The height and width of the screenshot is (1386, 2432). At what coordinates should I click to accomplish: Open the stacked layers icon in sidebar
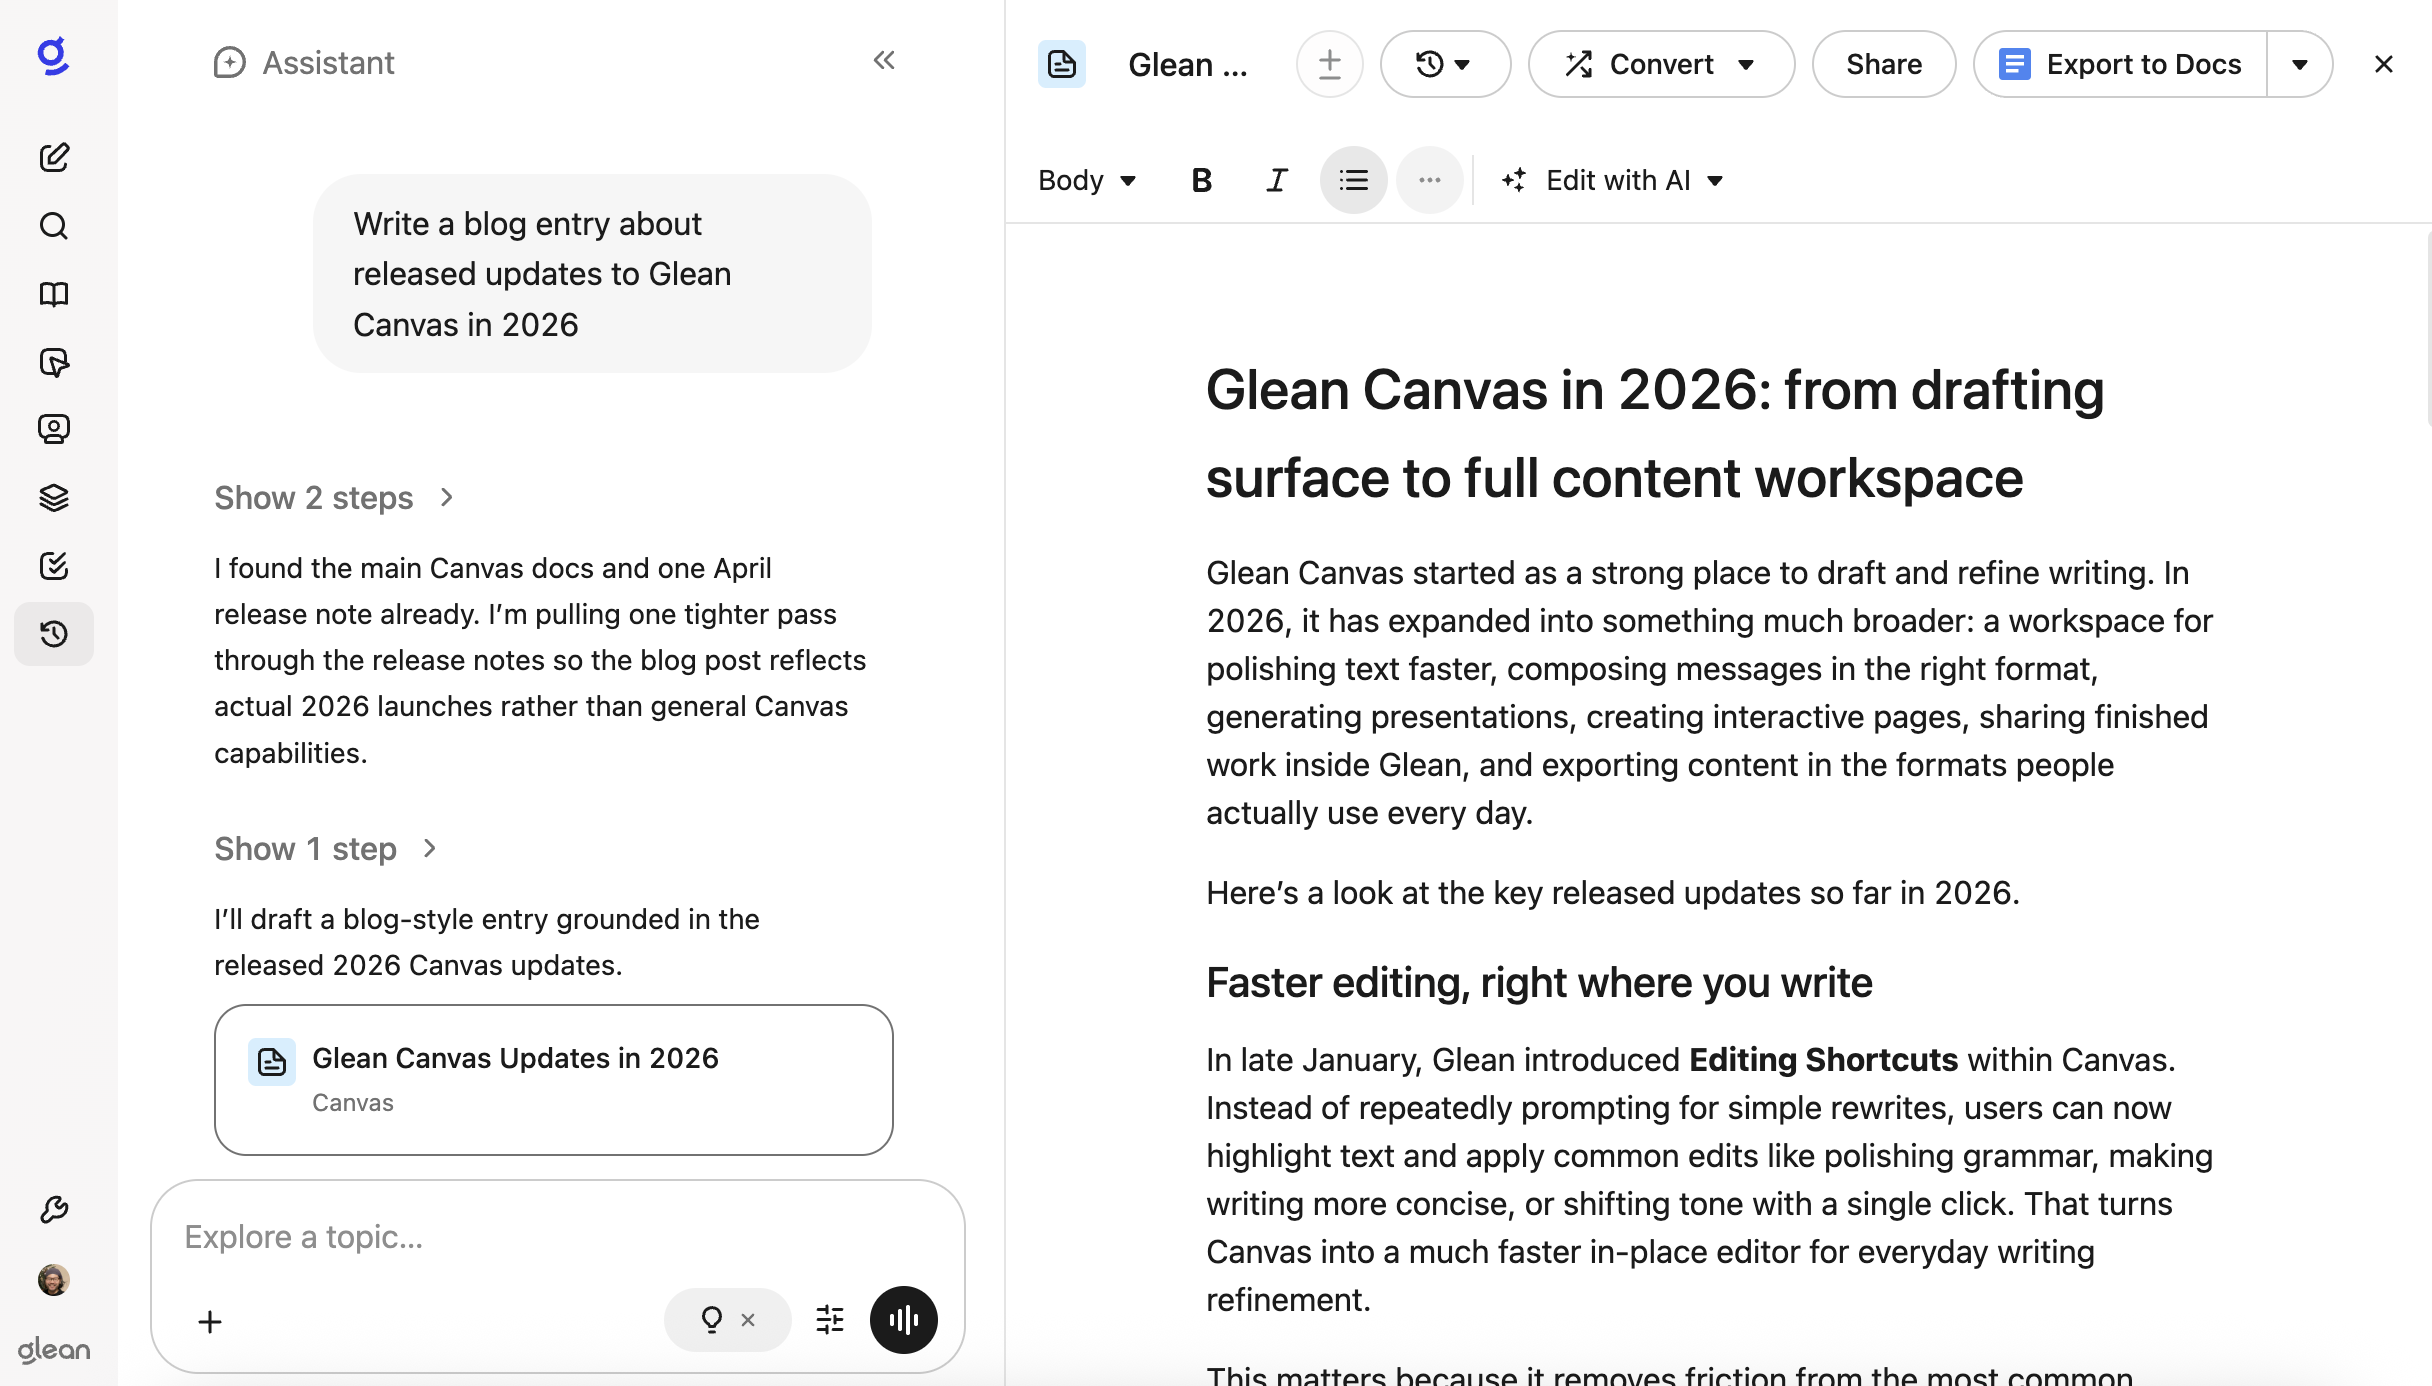(x=54, y=497)
